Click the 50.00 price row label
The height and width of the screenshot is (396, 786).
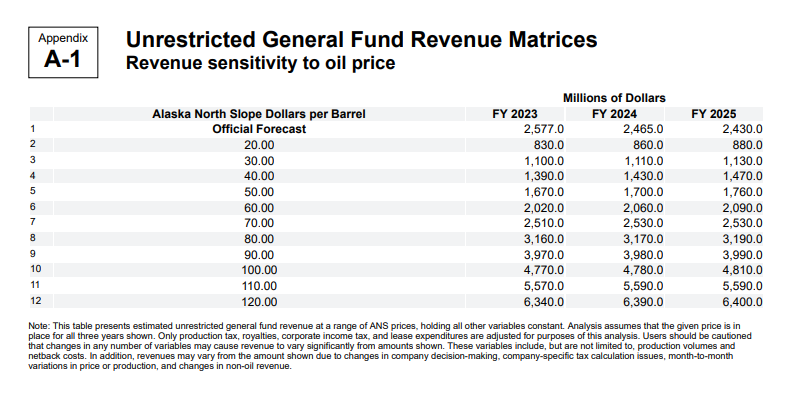point(259,192)
